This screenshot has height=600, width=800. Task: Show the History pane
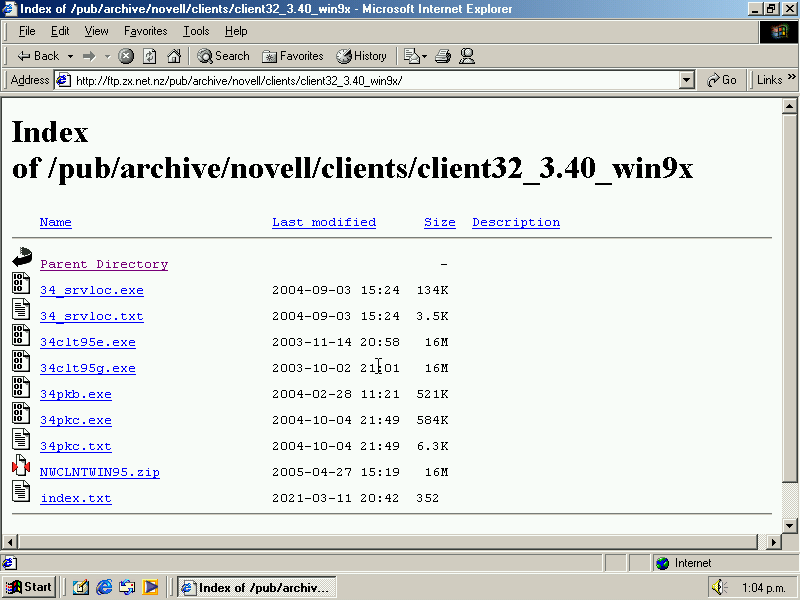click(x=361, y=56)
